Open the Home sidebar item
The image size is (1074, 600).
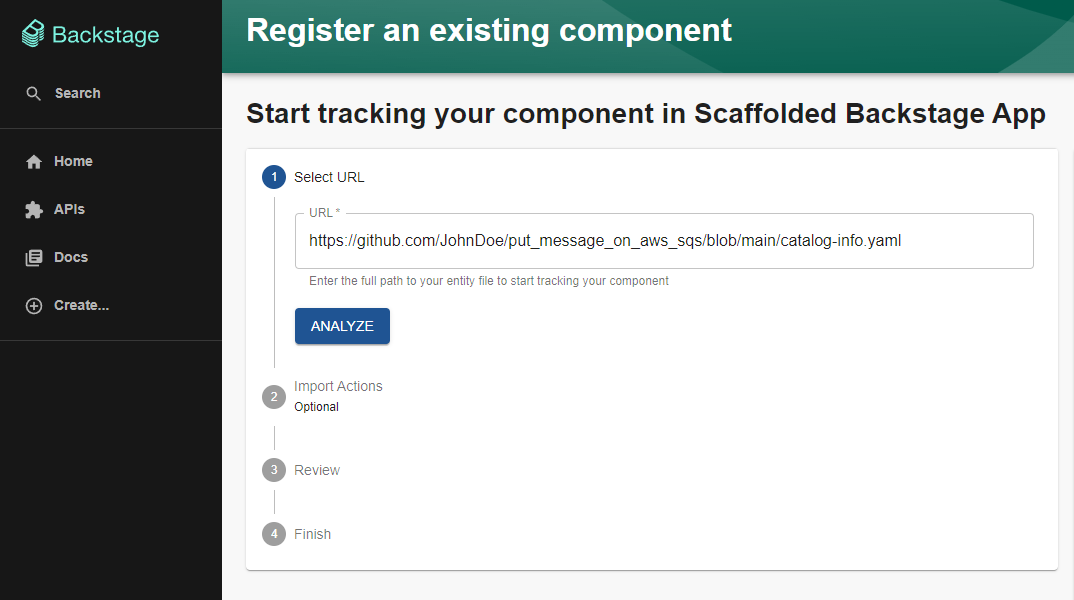pyautogui.click(x=73, y=161)
